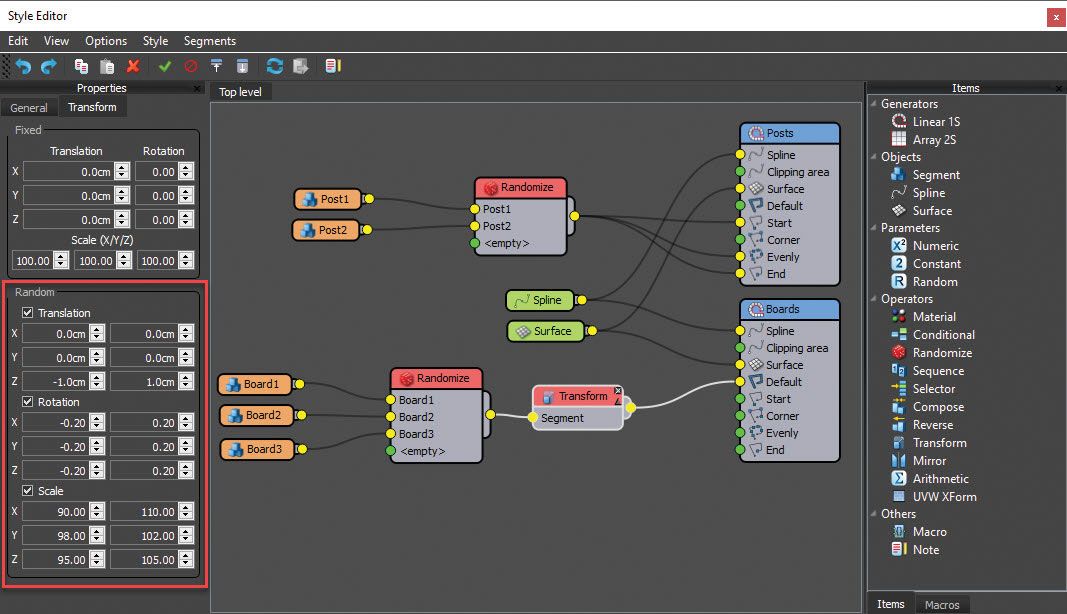1067x614 pixels.
Task: Uncheck the Scale option under Random
Action: point(25,490)
